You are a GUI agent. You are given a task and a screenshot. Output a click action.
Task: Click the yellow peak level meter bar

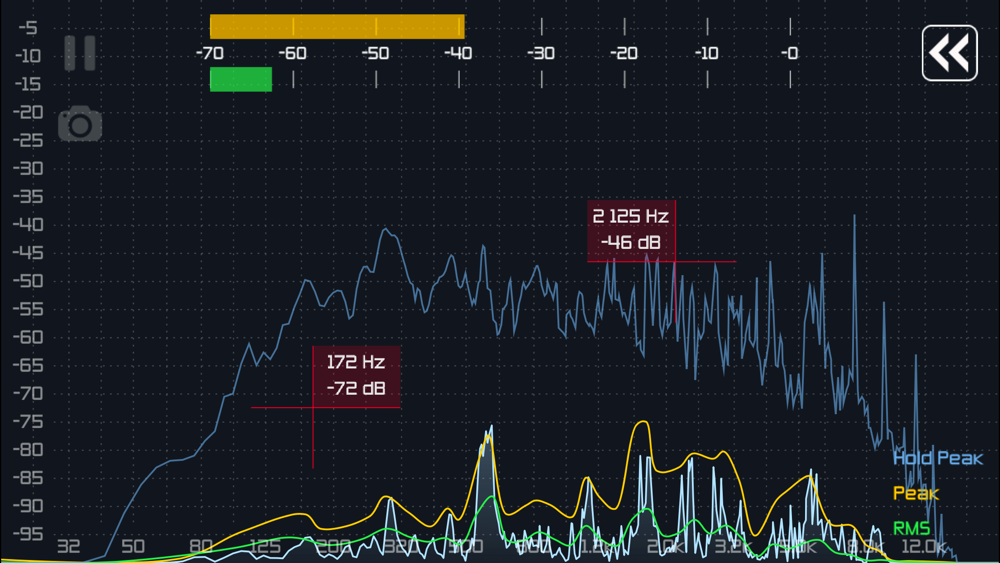click(x=337, y=27)
